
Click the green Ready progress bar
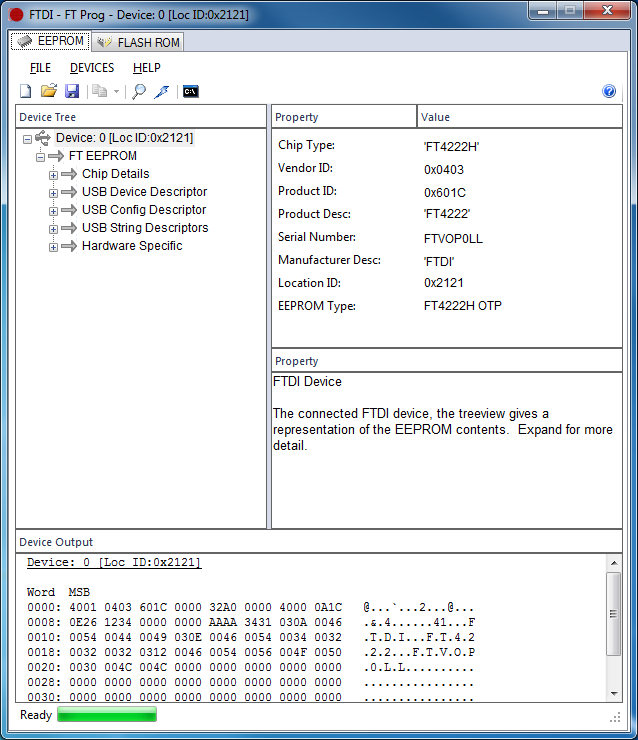coord(107,715)
